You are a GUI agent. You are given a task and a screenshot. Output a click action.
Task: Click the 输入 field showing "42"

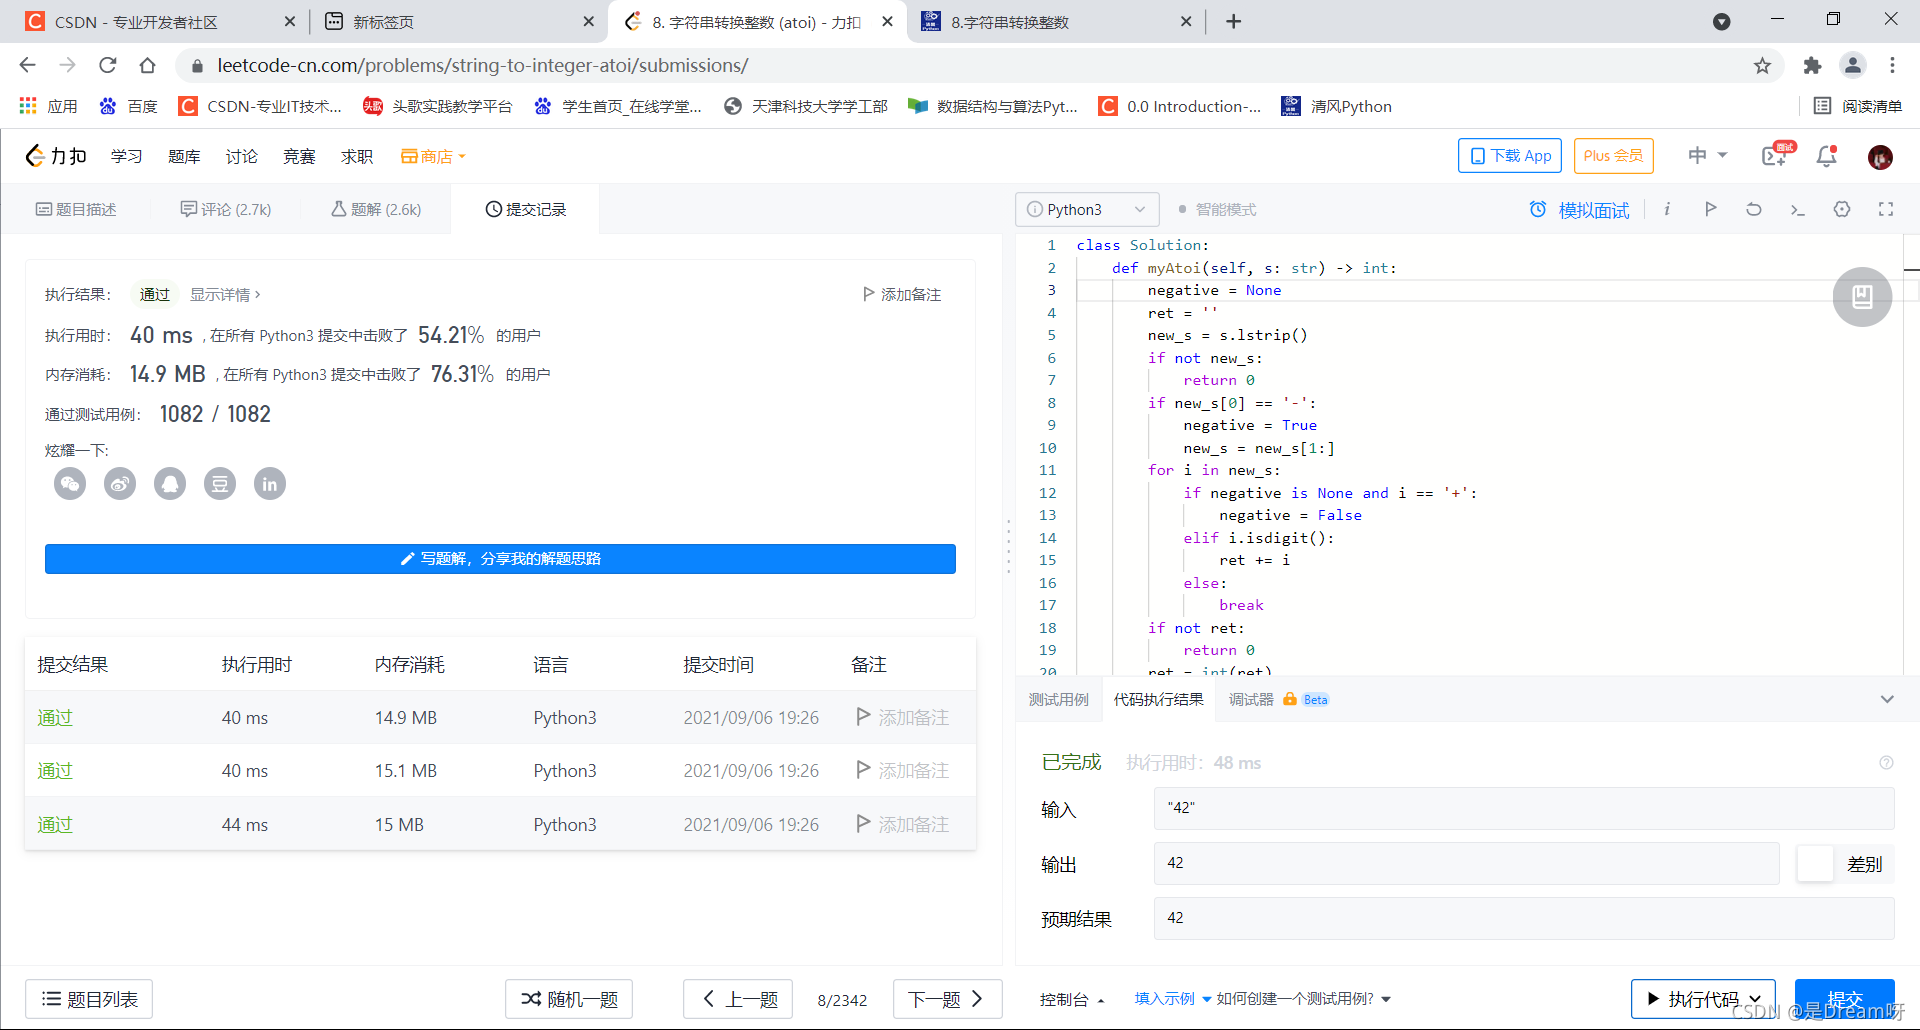click(1524, 808)
